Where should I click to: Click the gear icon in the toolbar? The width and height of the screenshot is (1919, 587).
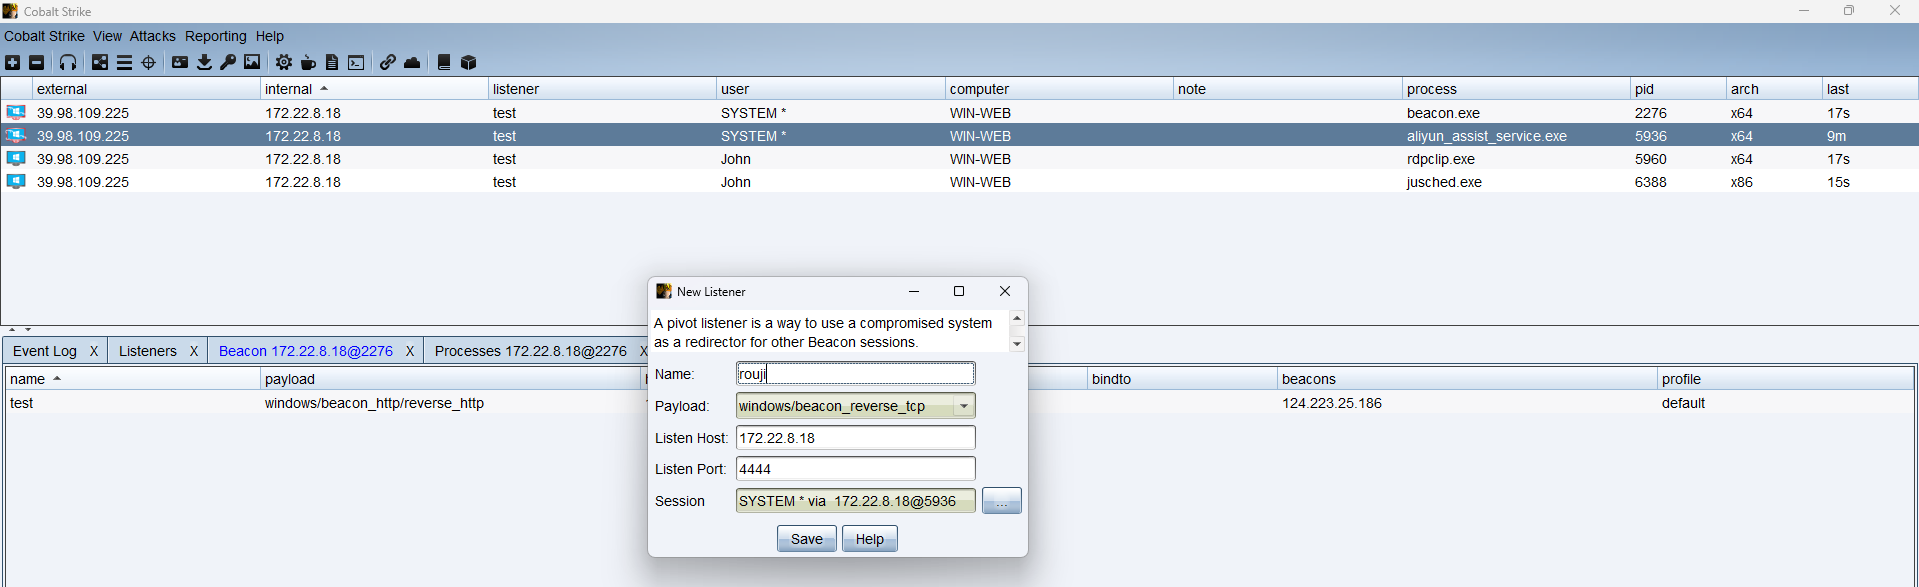coord(284,62)
